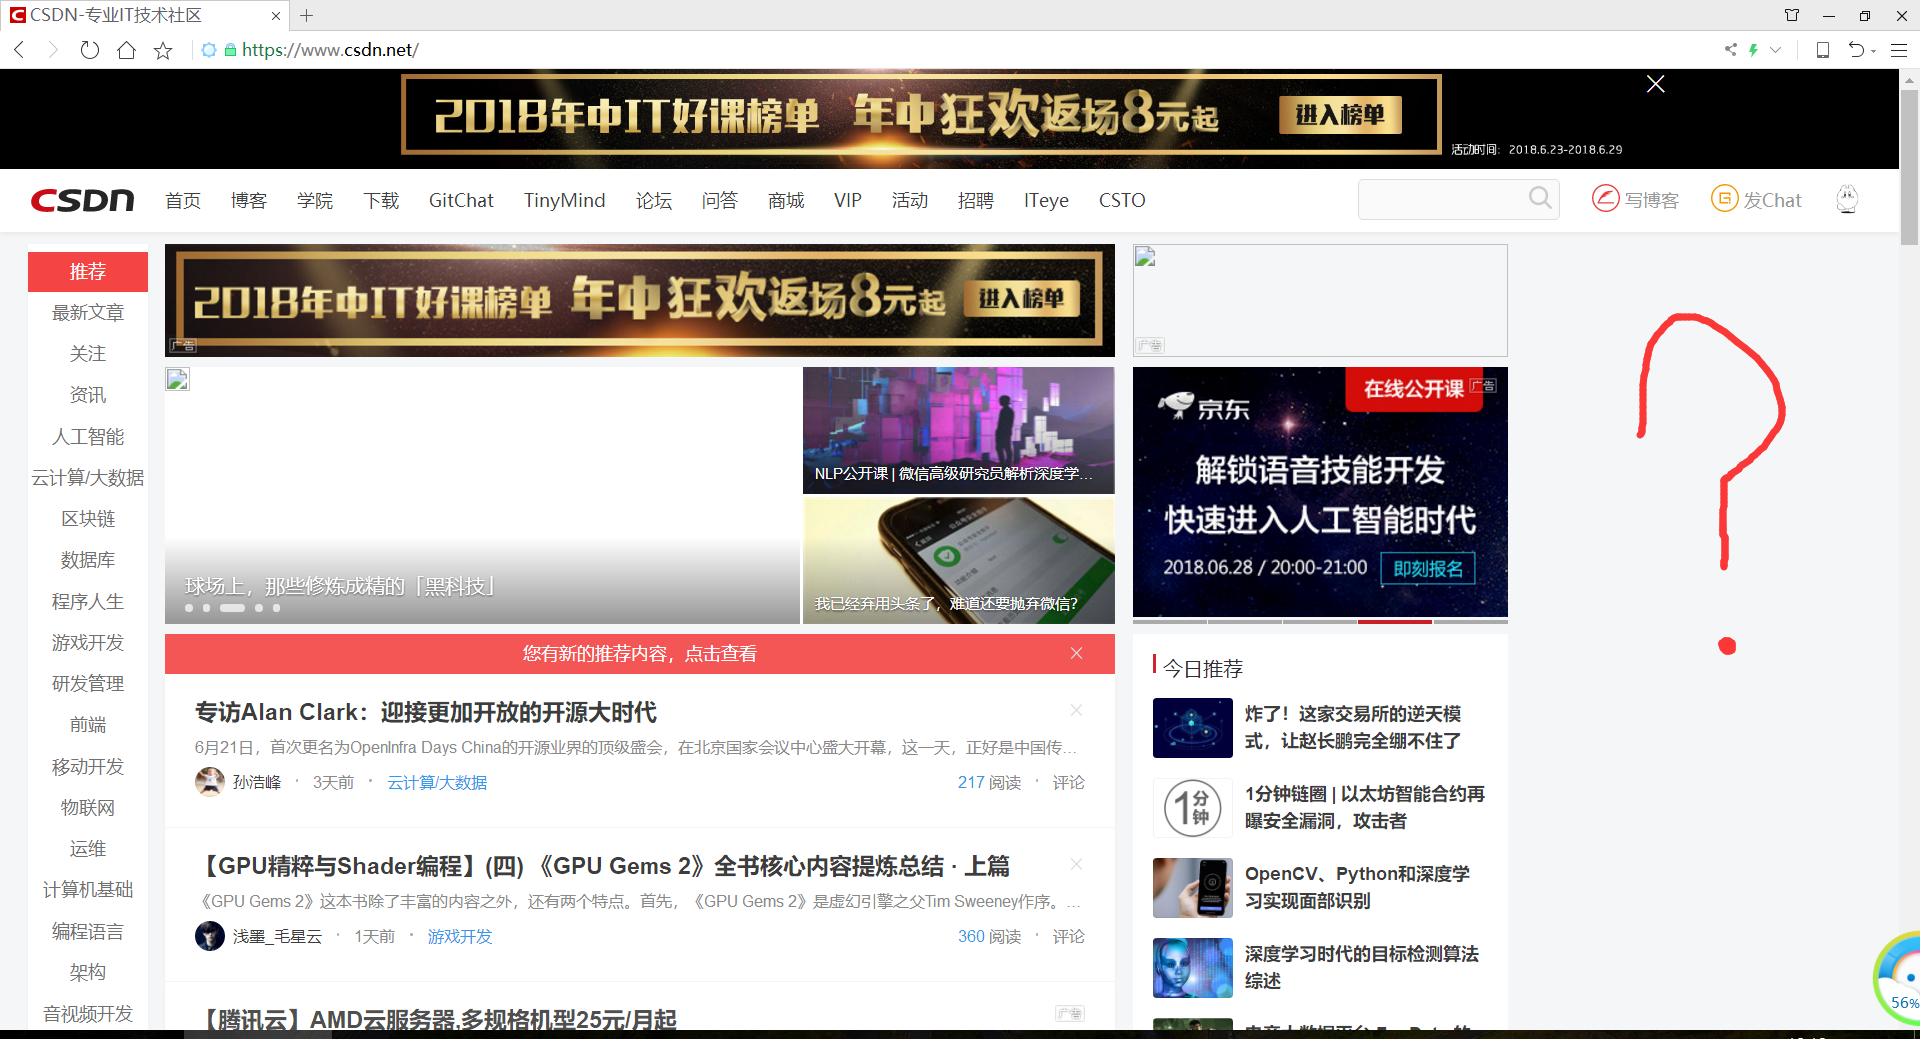Open 下载 in navigation bar
Screen dimensions: 1920x1039
point(381,201)
